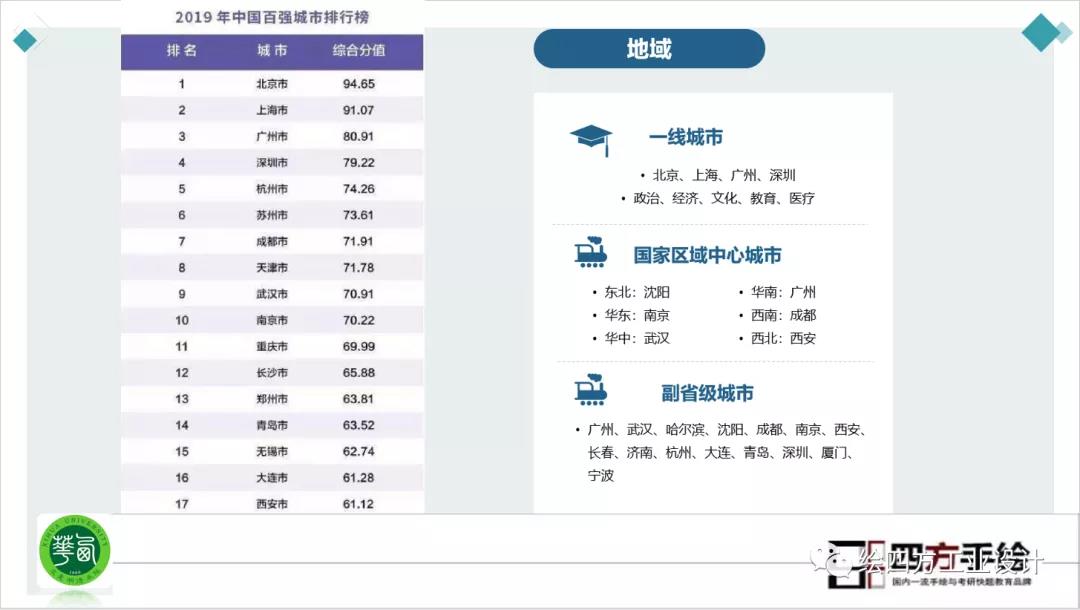Click the 杭州市 cell

[x=272, y=189]
